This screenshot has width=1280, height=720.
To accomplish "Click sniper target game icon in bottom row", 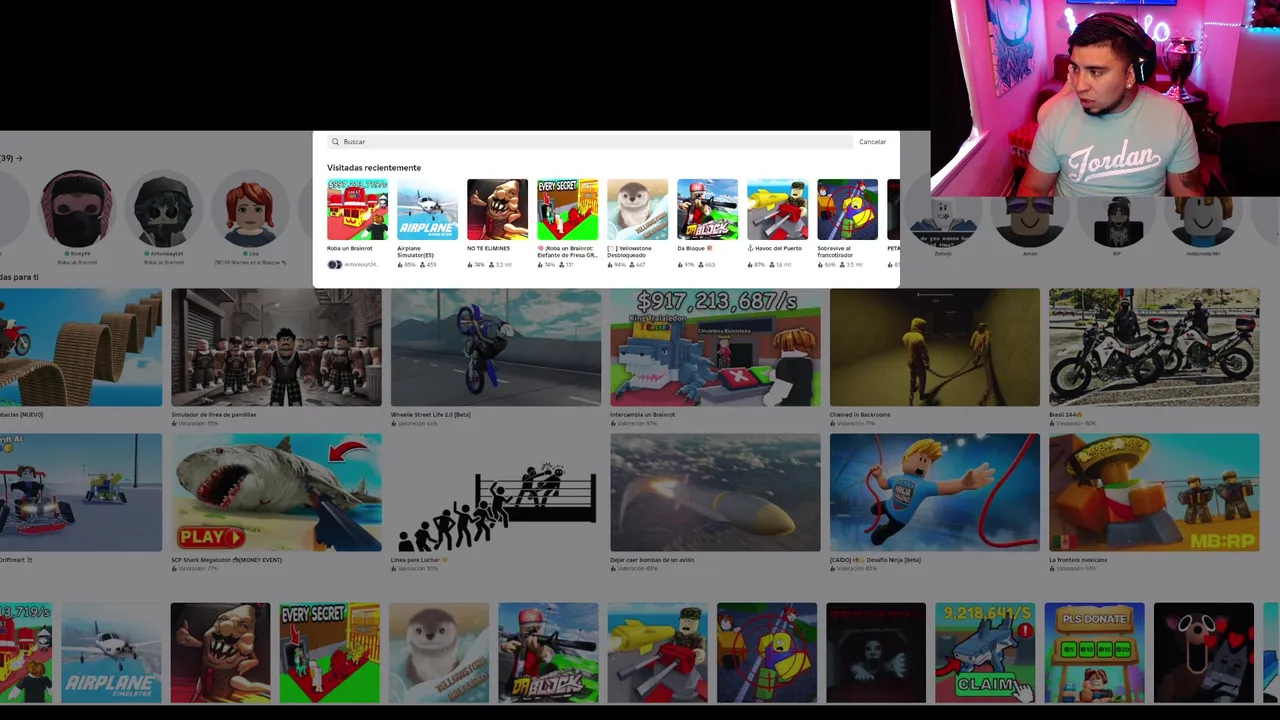I will coord(767,652).
